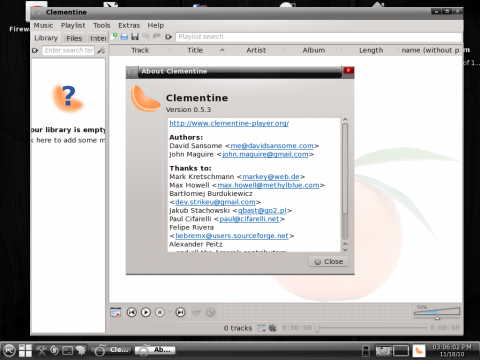Image resolution: width=480 pixels, height=360 pixels.
Task: Launch the terminal icon in taskbar
Action: point(68,350)
